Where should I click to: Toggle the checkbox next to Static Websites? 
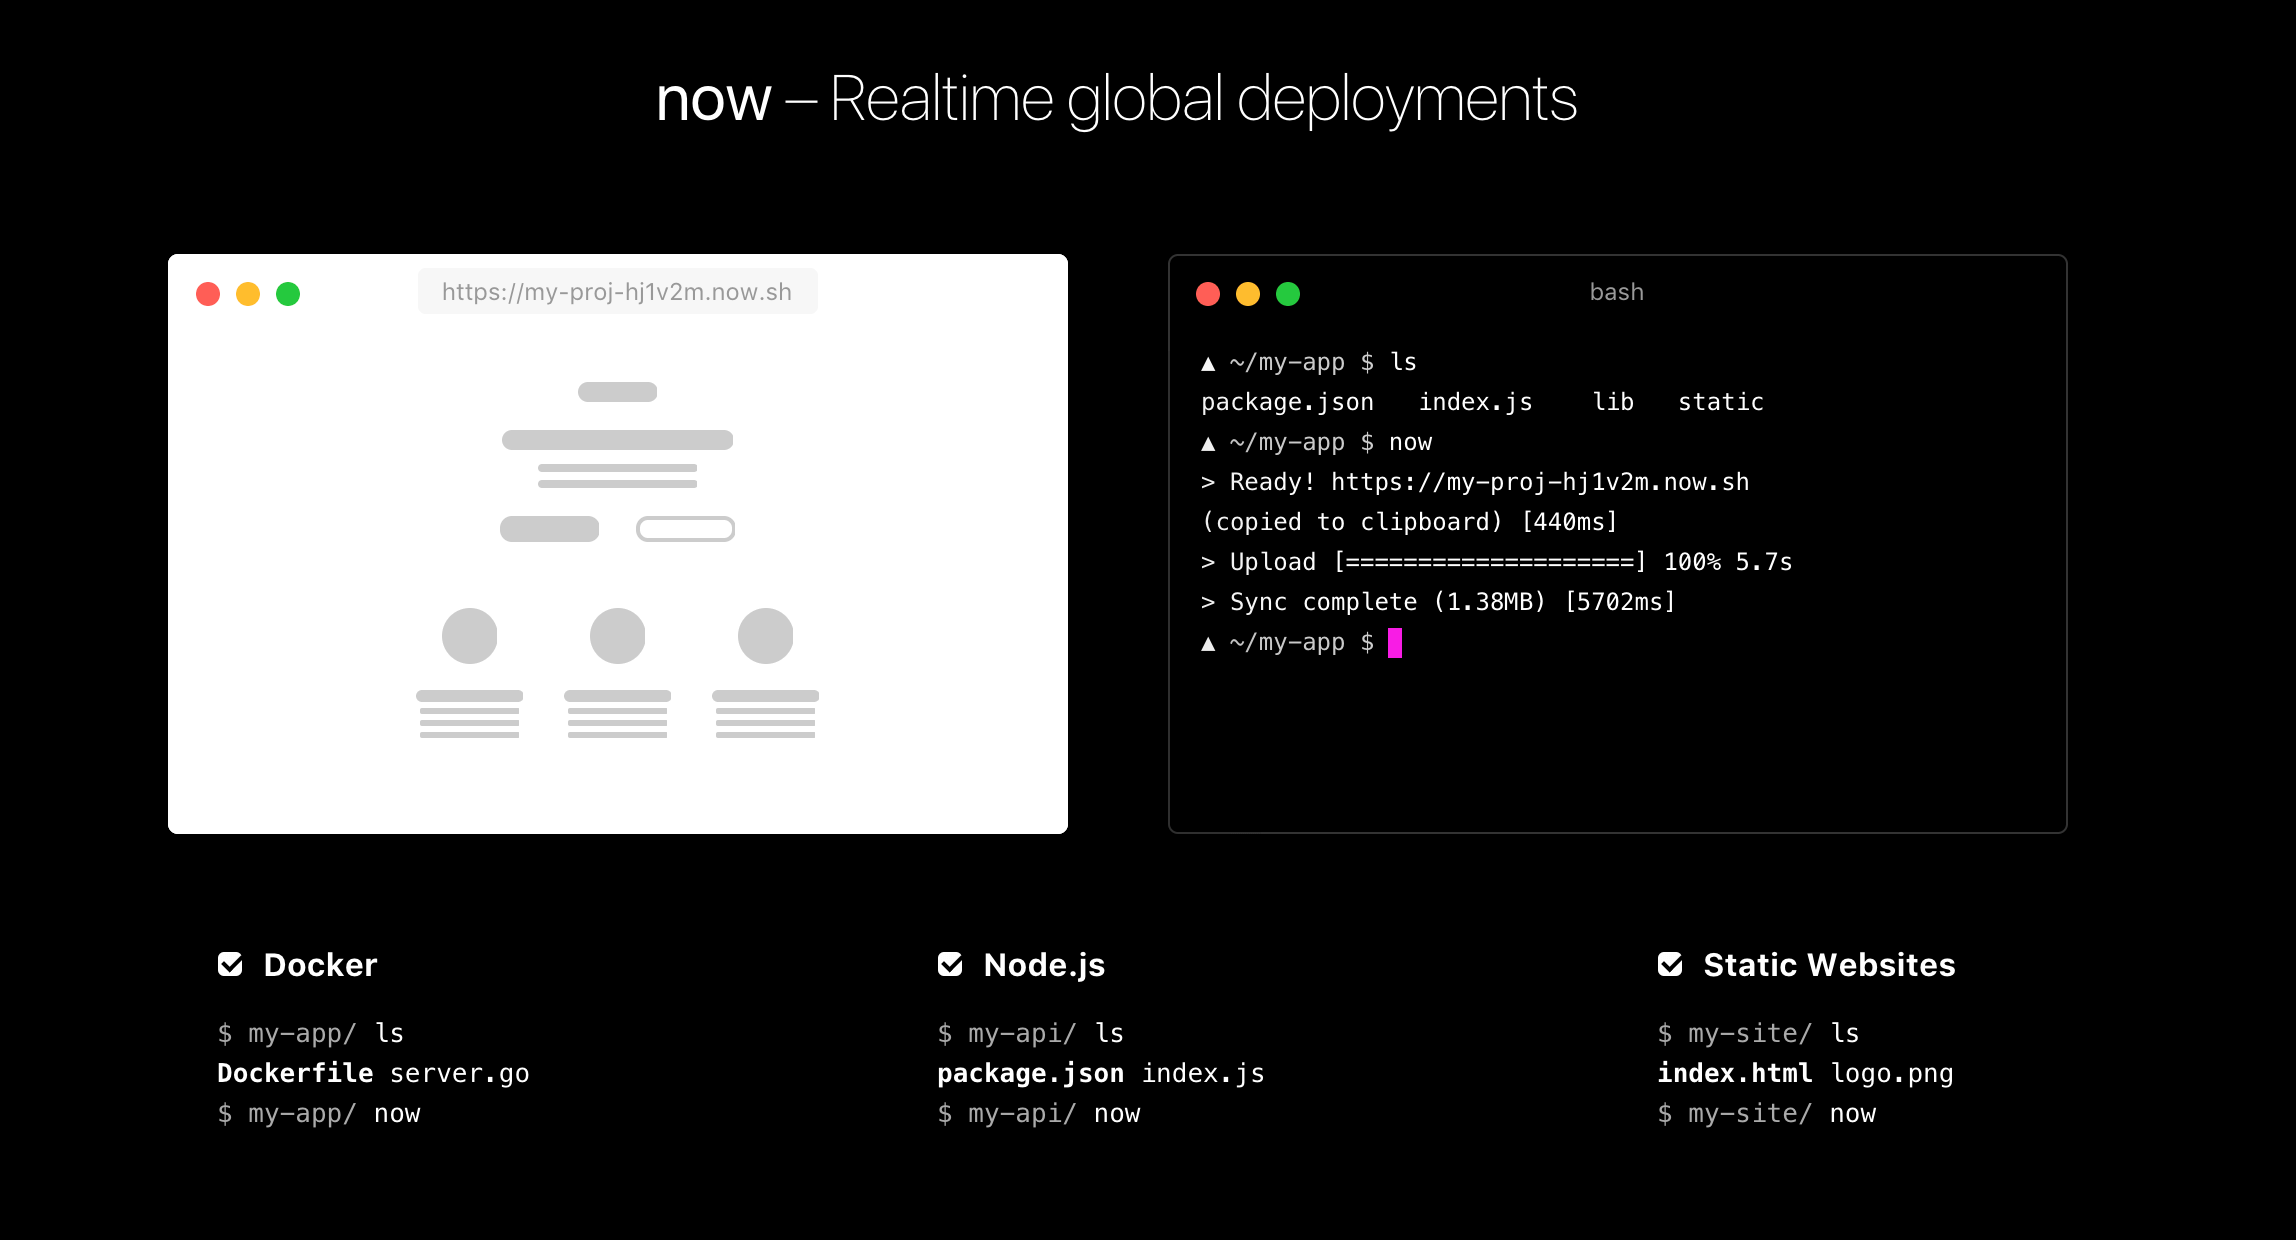(x=1669, y=964)
